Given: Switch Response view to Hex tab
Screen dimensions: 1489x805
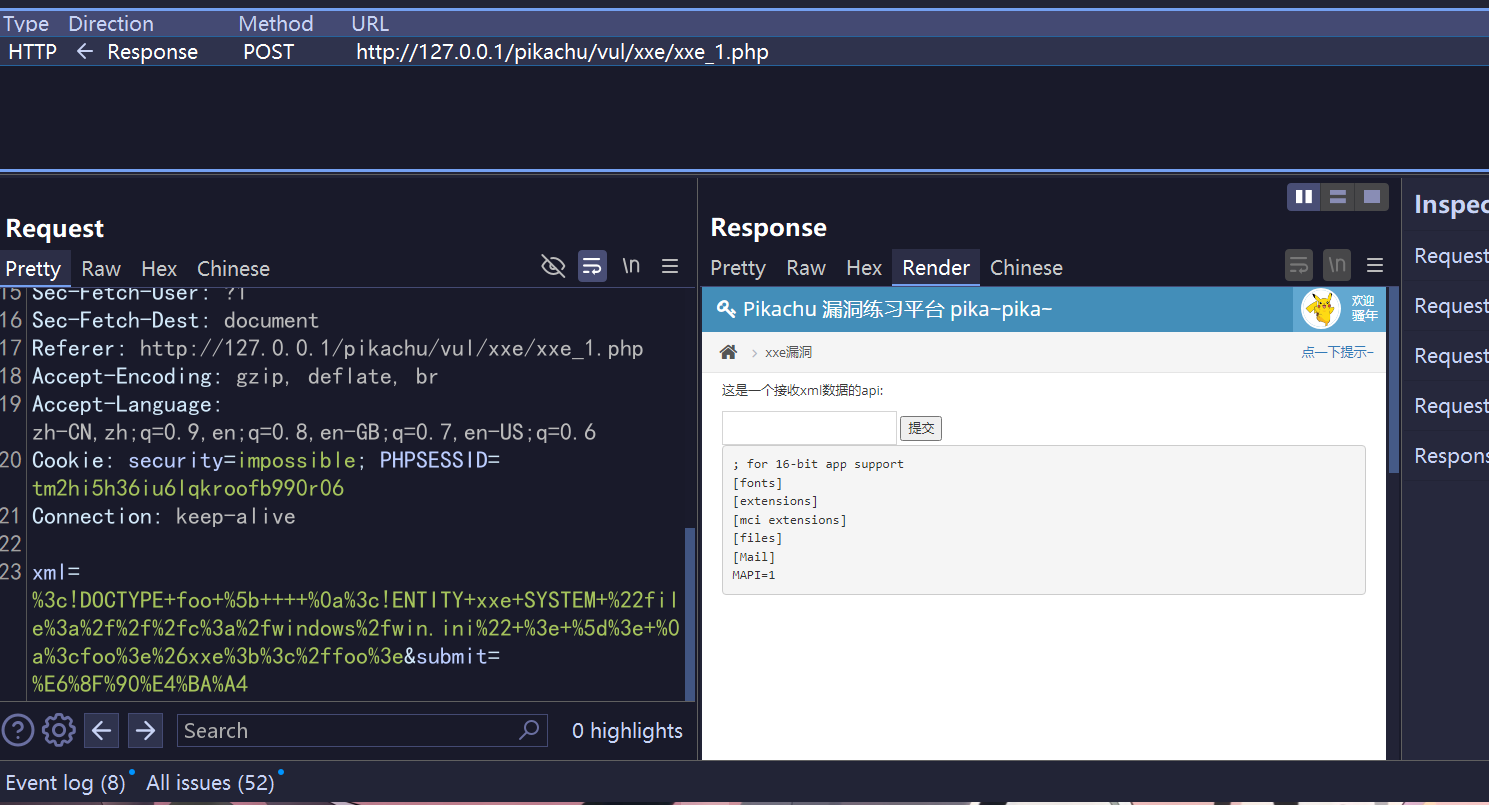Looking at the screenshot, I should coord(864,267).
